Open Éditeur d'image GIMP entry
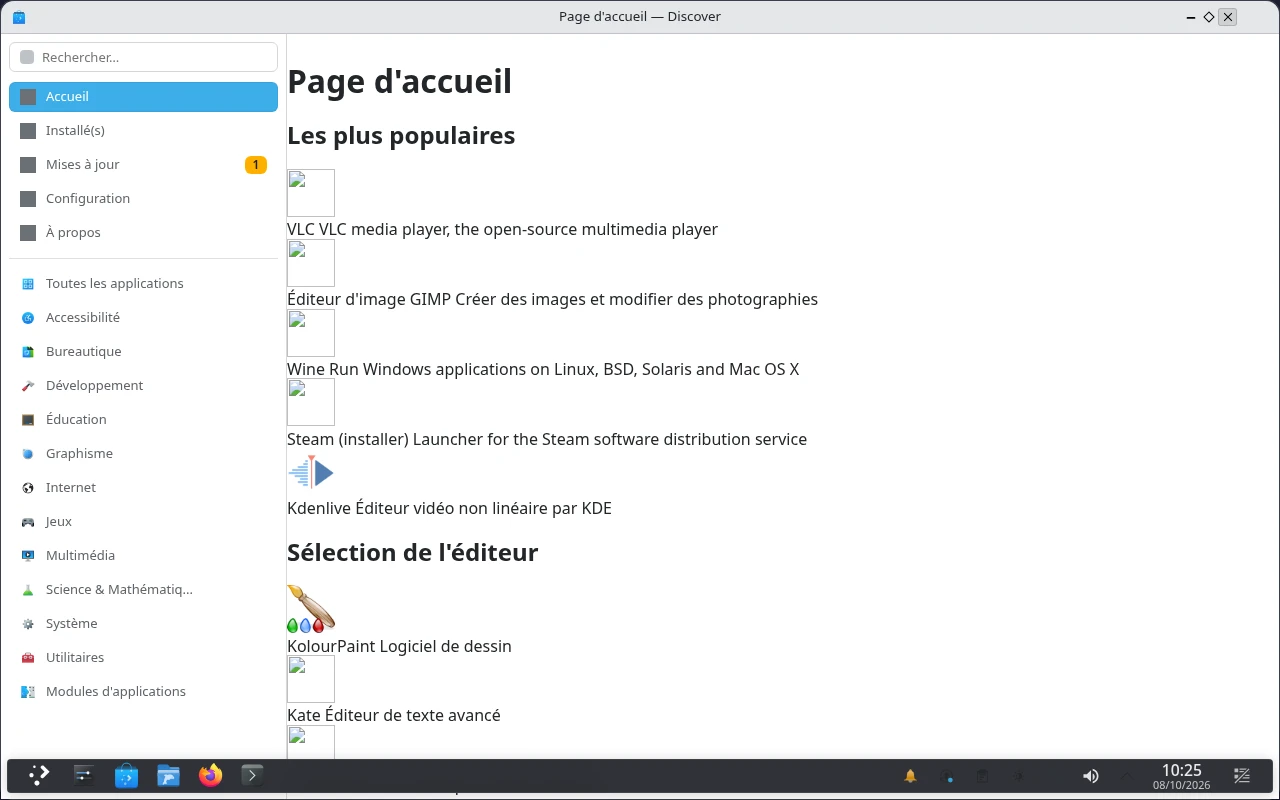Viewport: 1280px width, 800px height. [552, 299]
